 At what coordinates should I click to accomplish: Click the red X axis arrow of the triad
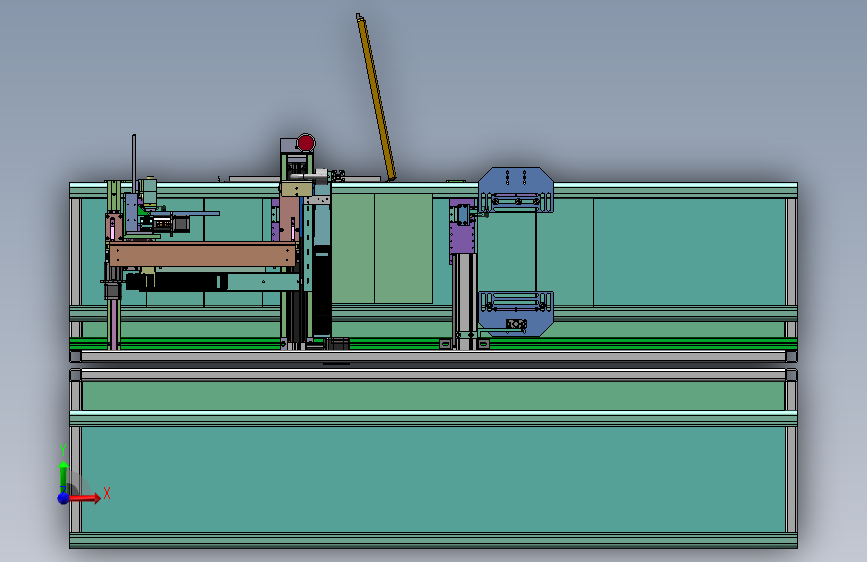coord(87,498)
